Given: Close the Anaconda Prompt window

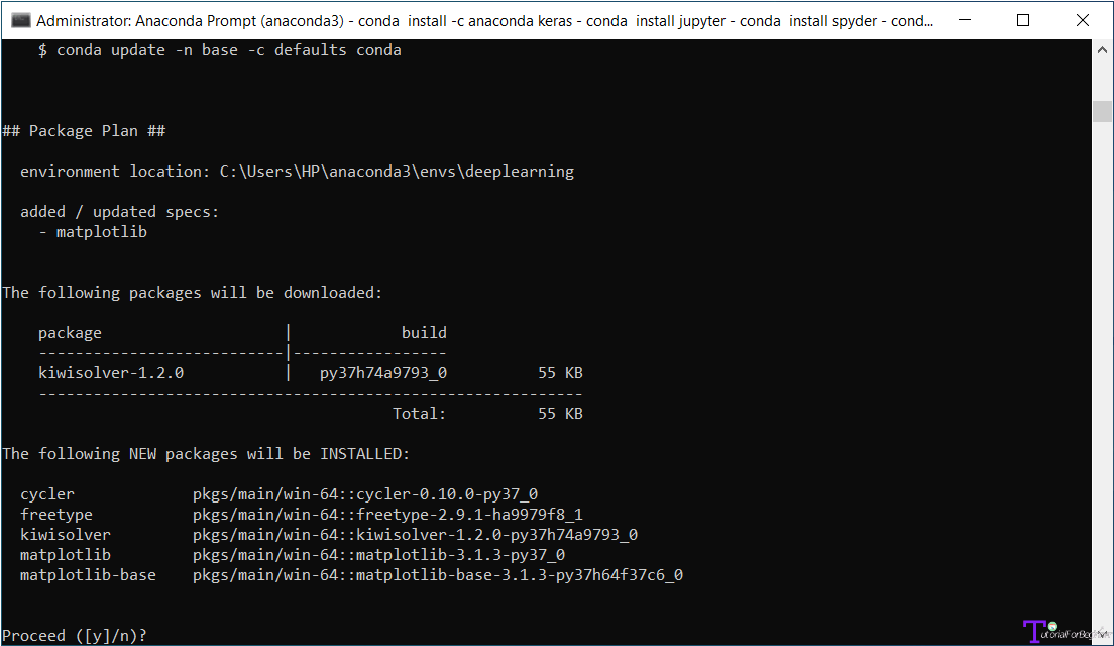Looking at the screenshot, I should click(1083, 20).
